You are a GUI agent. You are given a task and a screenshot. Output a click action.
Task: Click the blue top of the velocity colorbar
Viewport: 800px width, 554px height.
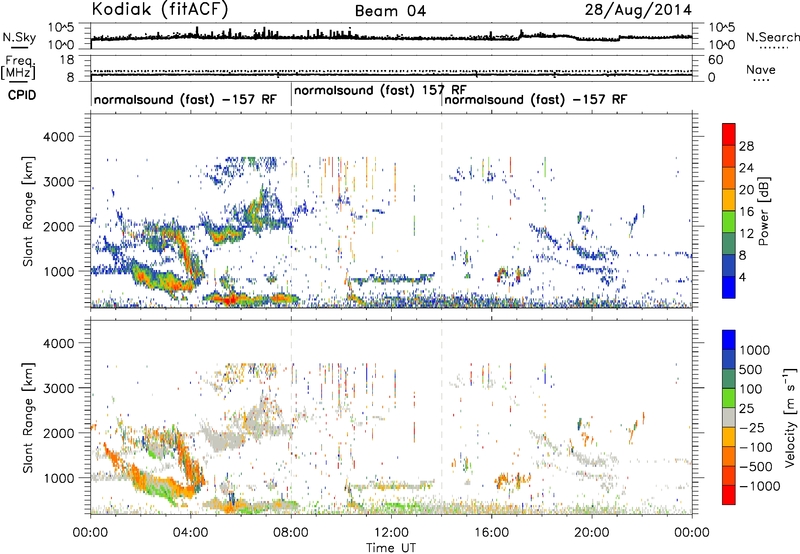point(729,340)
